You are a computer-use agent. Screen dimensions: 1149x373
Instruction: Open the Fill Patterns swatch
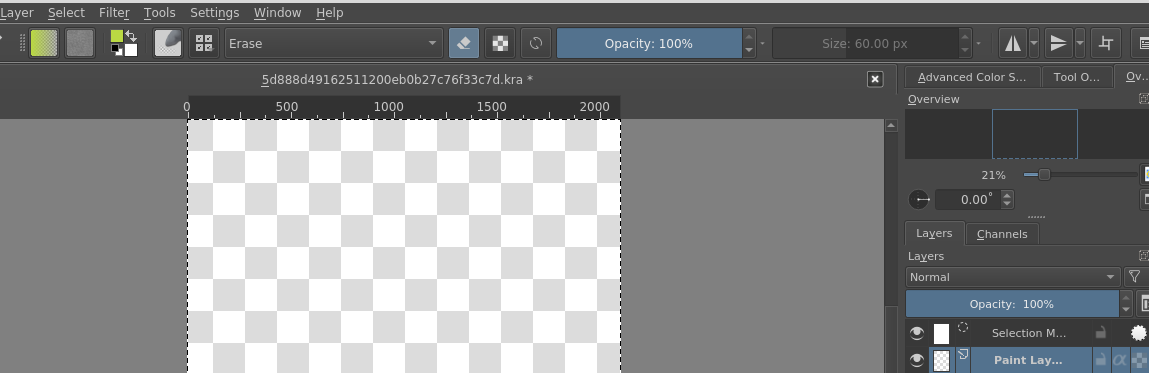(x=80, y=43)
